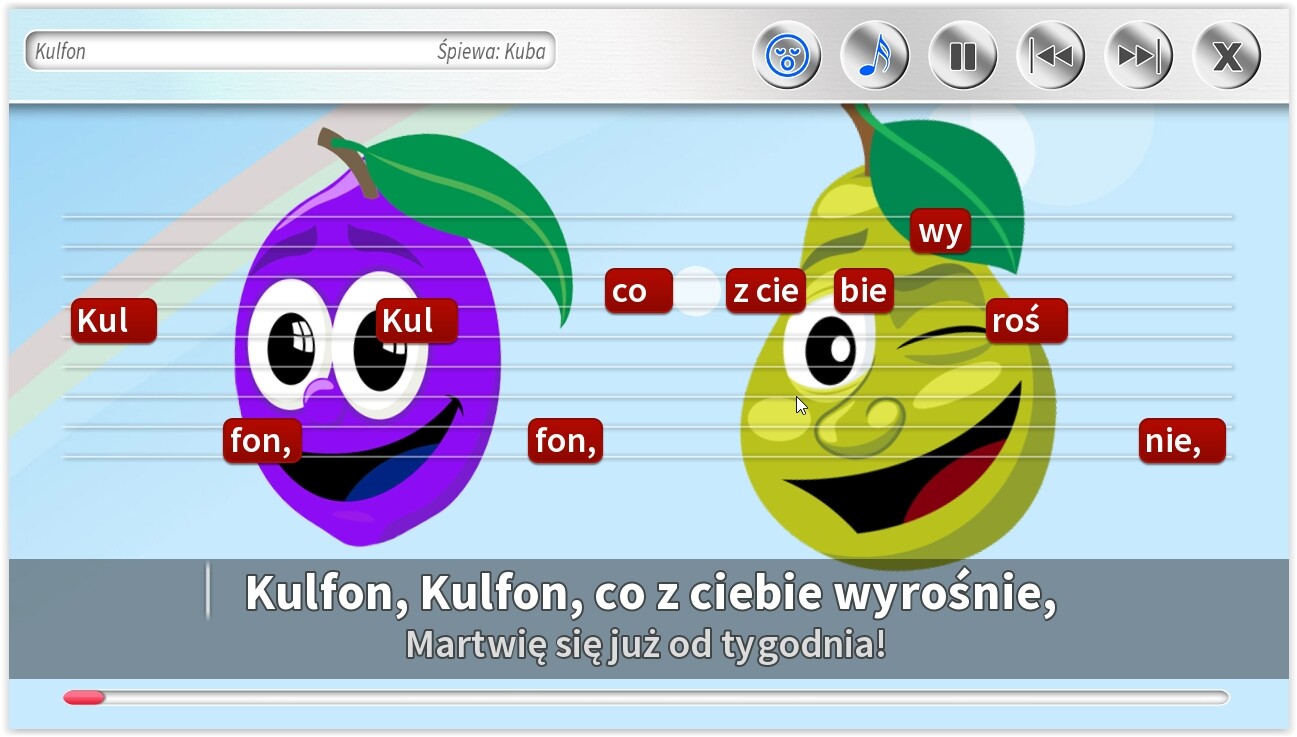Exit karaoke with the X button
The width and height of the screenshot is (1297, 737).
click(x=1226, y=56)
